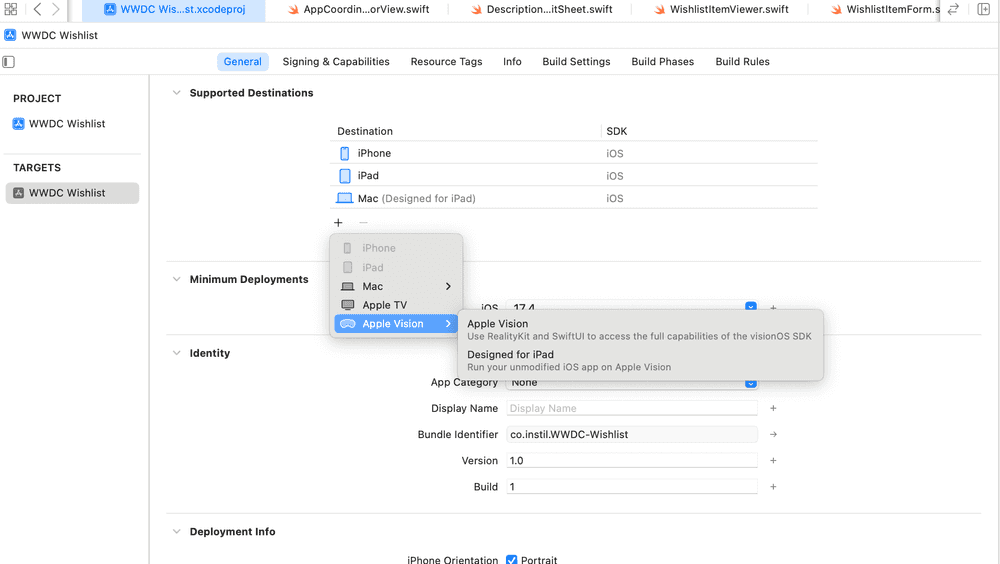Viewport: 1000px width, 564px height.
Task: Click plus next to Version field
Action: [x=773, y=461]
